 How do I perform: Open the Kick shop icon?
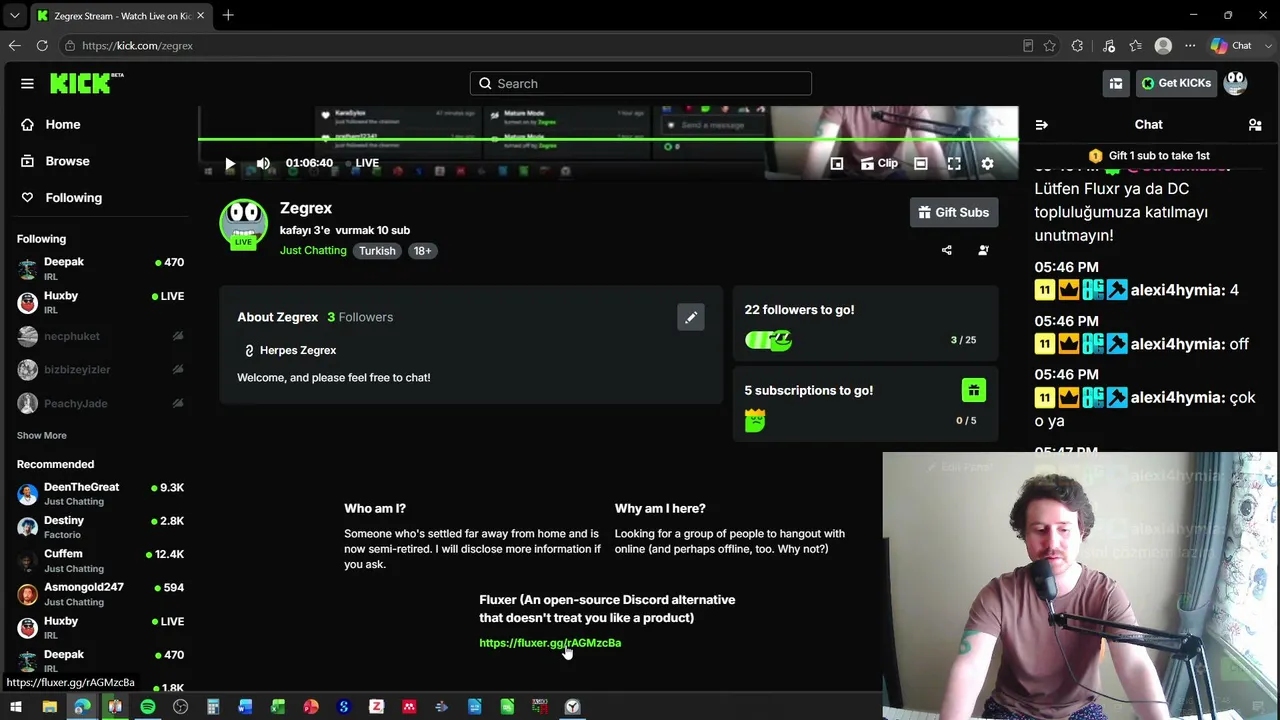pos(1116,83)
